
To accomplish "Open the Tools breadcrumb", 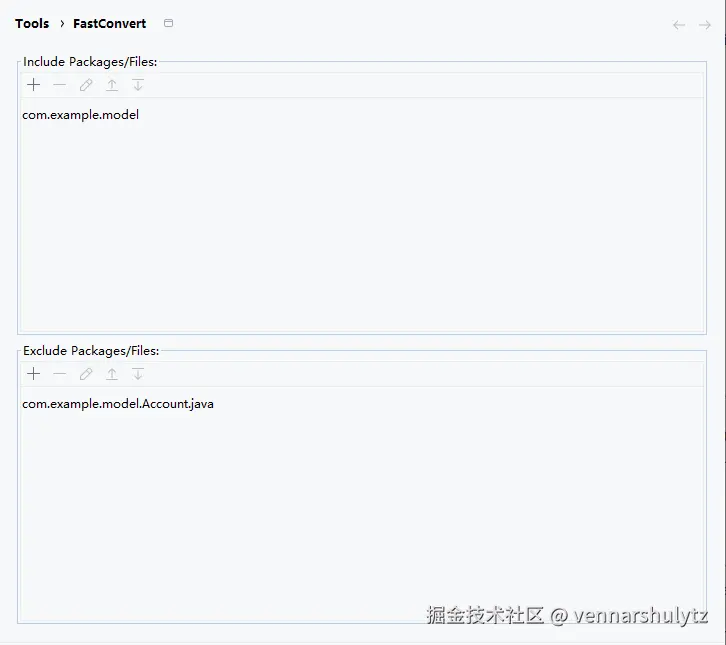I will 32,24.
